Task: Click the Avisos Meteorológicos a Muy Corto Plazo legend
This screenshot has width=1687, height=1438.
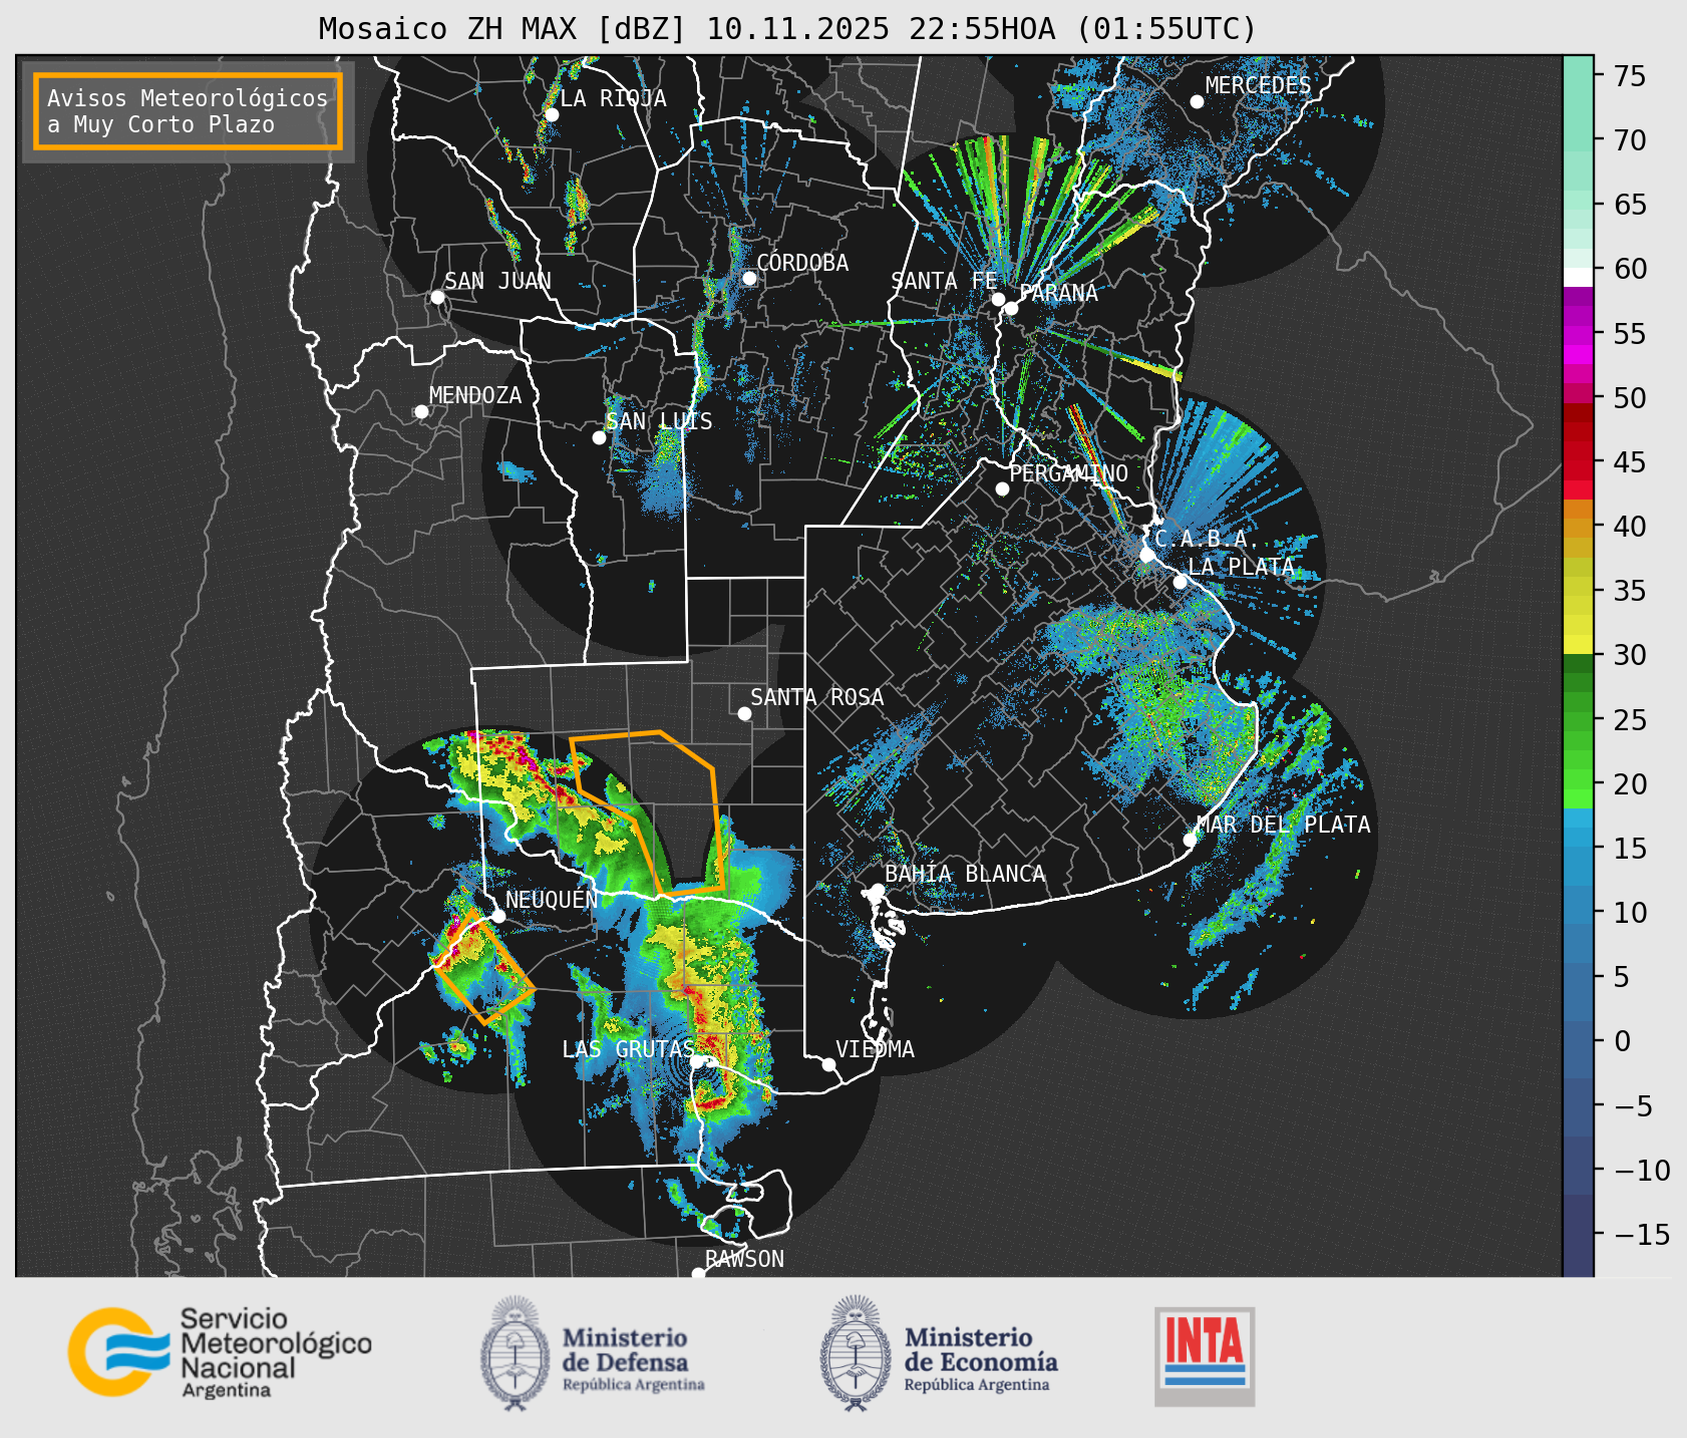Action: [188, 111]
